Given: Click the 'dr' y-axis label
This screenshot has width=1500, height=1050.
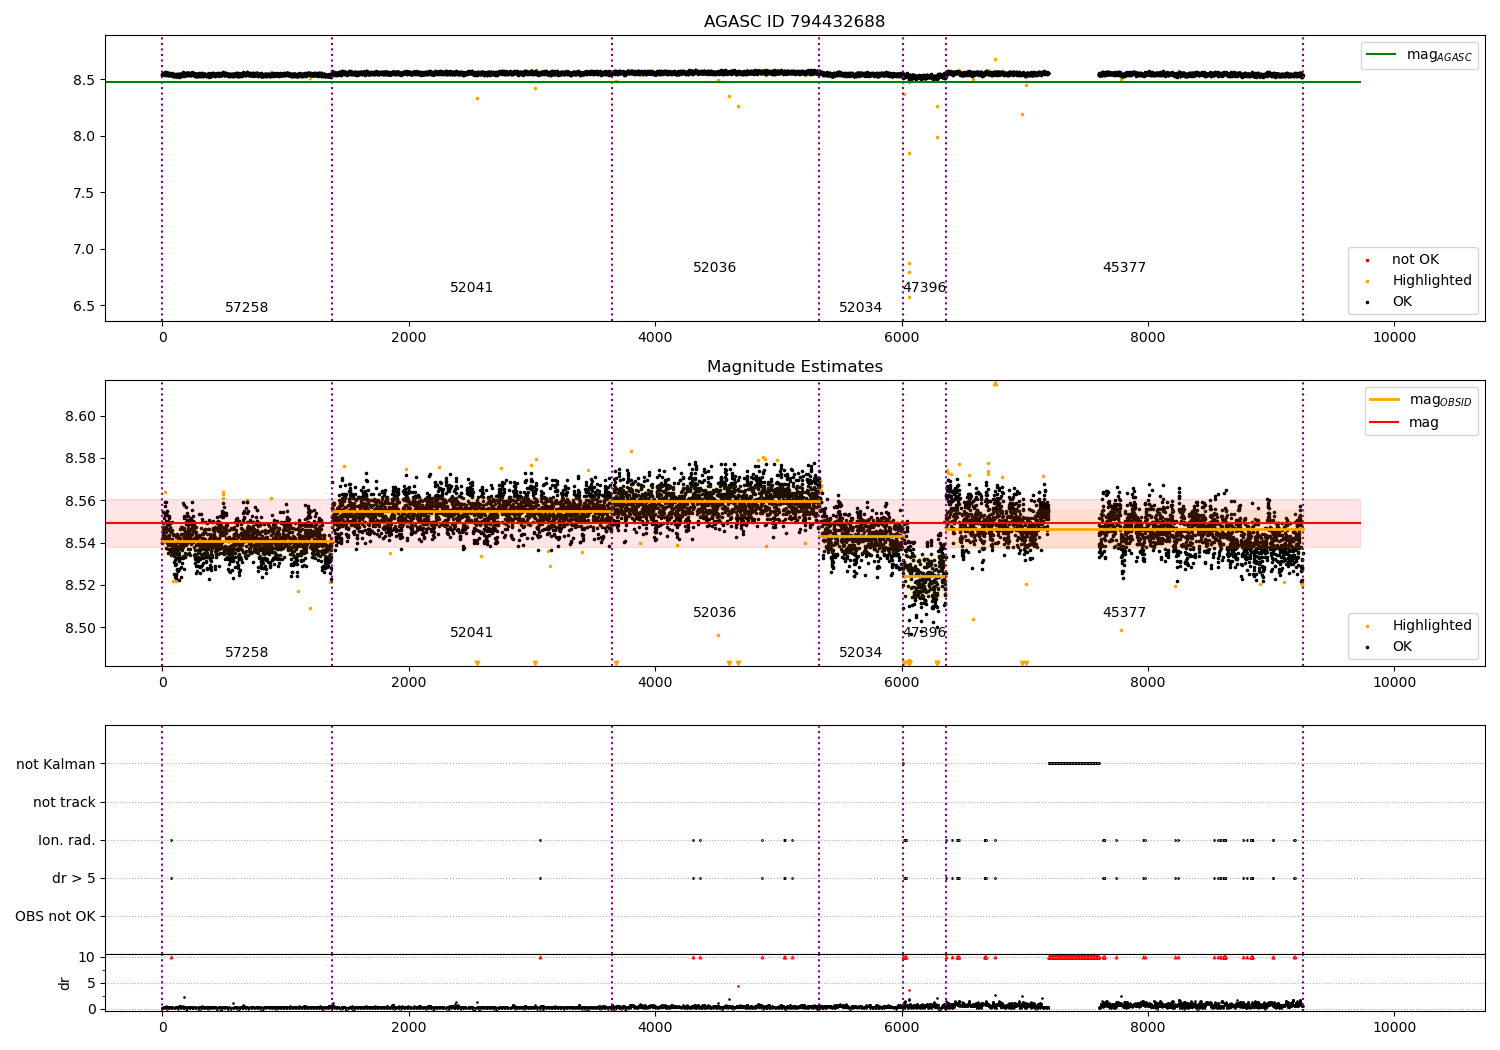Looking at the screenshot, I should tap(65, 983).
